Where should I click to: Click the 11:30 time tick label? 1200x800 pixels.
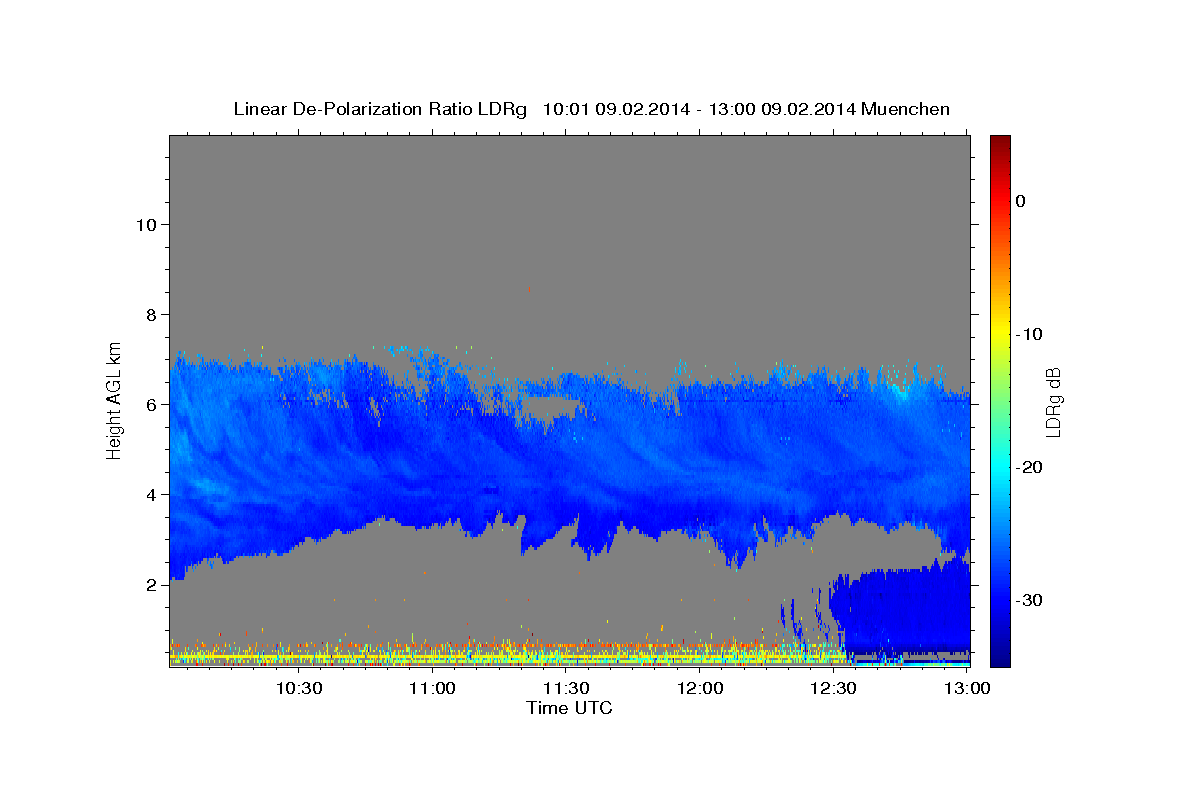567,688
